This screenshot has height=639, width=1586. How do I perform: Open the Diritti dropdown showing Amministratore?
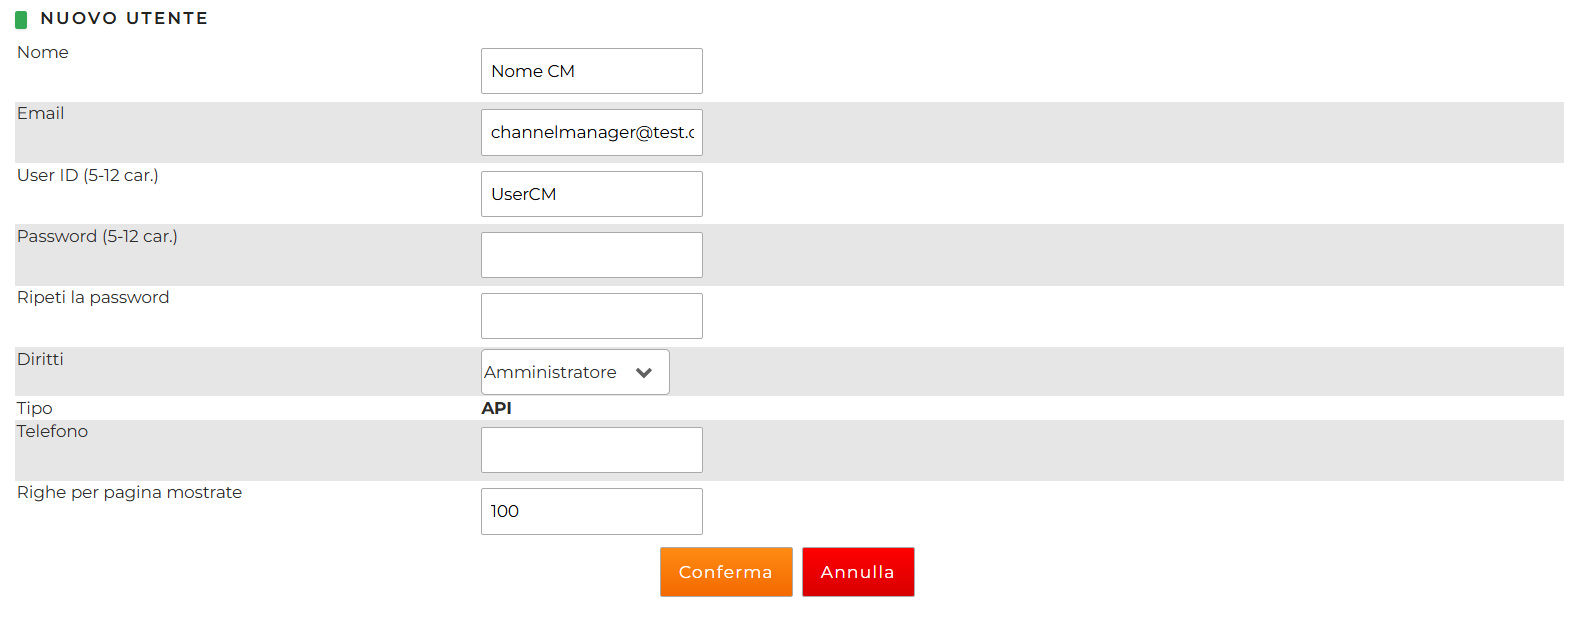(x=575, y=372)
